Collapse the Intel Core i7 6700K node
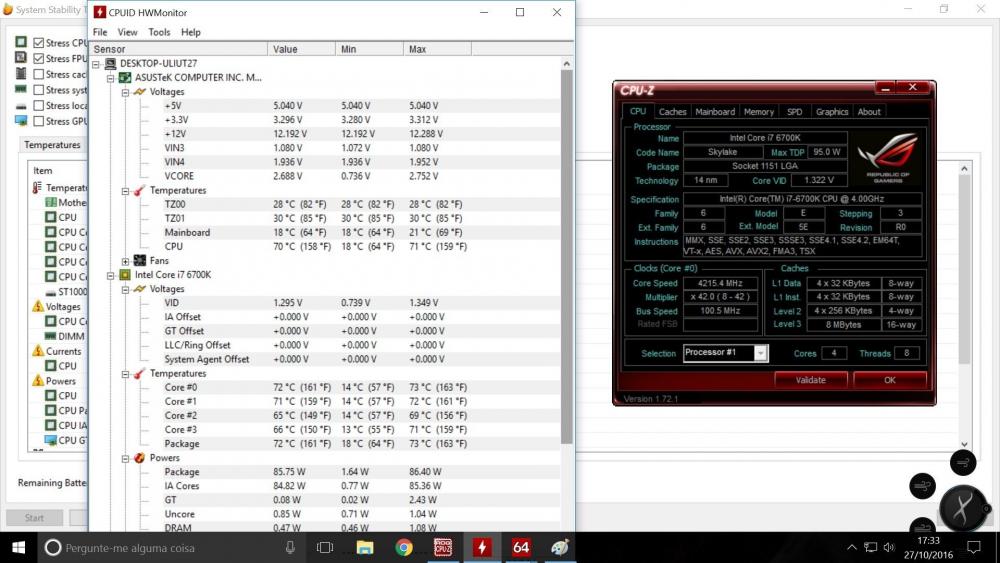The height and width of the screenshot is (563, 1000). (111, 275)
